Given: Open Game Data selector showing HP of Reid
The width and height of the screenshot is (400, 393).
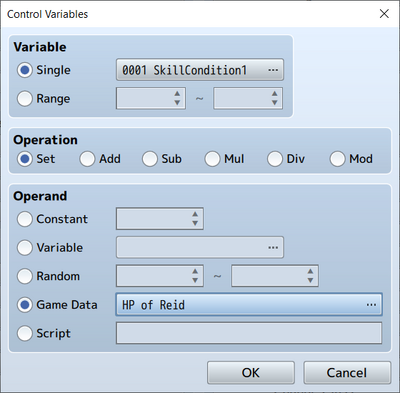Looking at the screenshot, I should point(249,304).
